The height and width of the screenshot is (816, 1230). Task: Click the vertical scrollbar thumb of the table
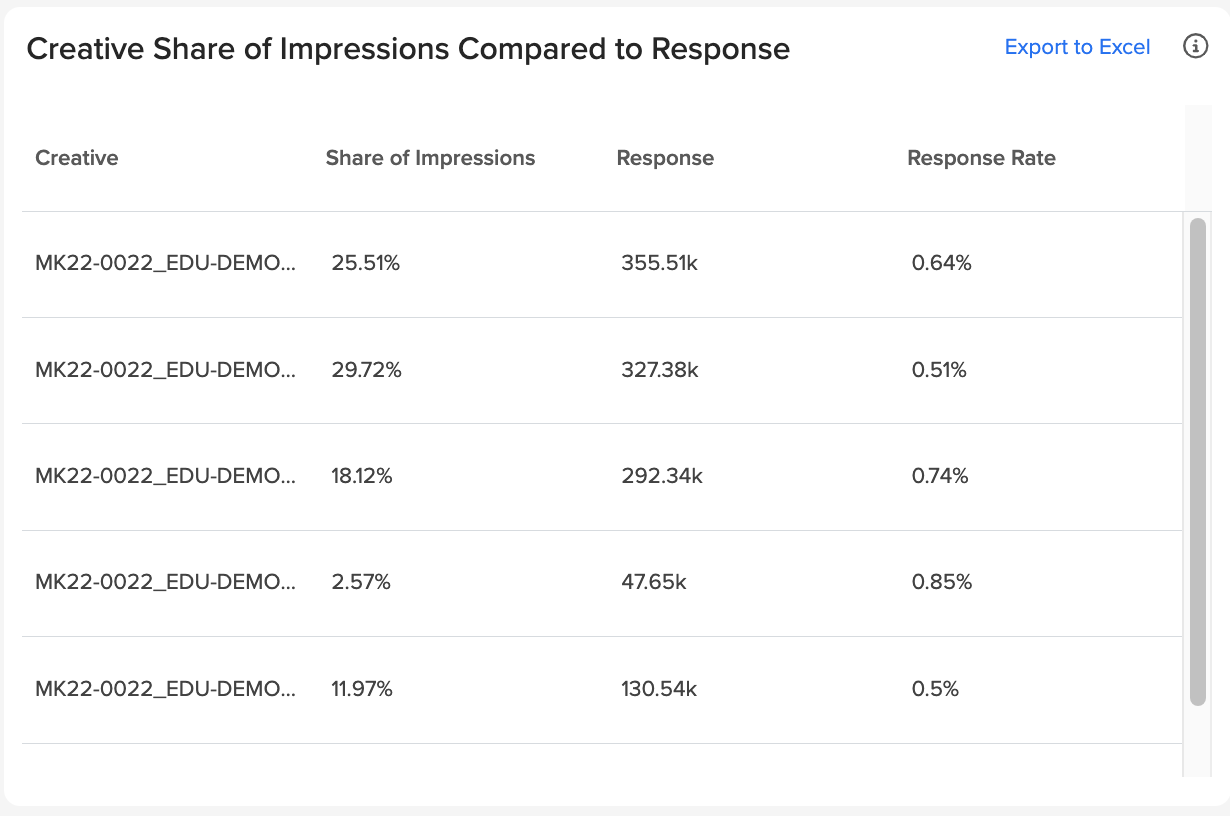[1198, 462]
